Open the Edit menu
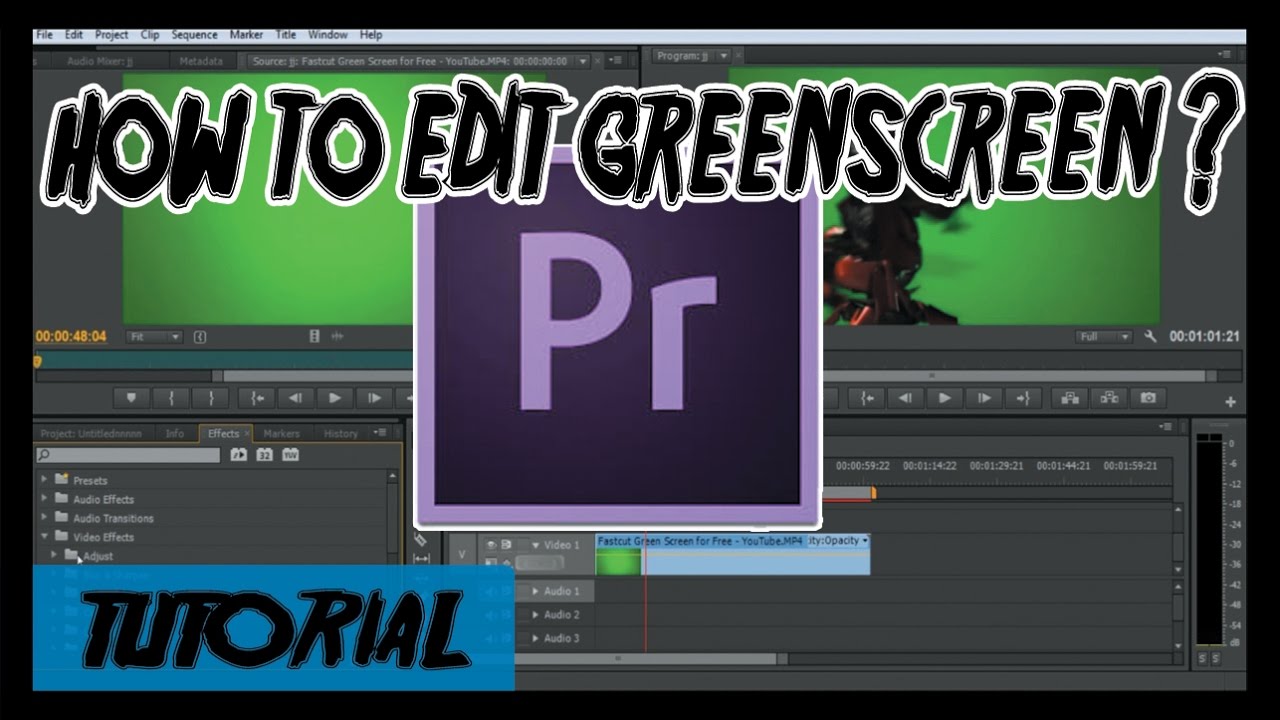The width and height of the screenshot is (1280, 720). click(74, 35)
